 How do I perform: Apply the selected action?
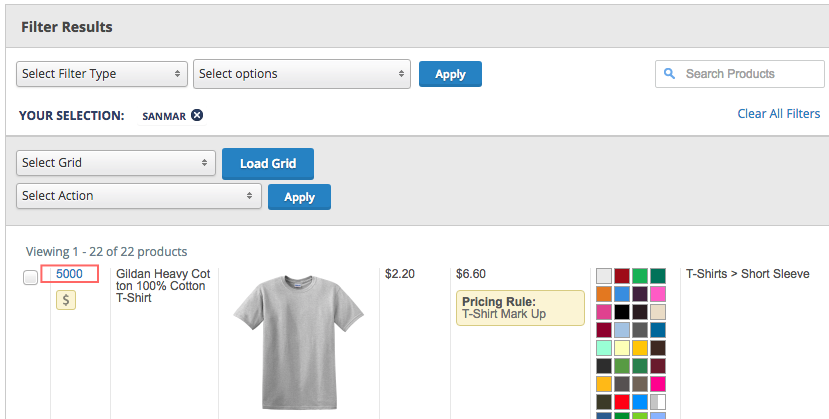point(299,197)
